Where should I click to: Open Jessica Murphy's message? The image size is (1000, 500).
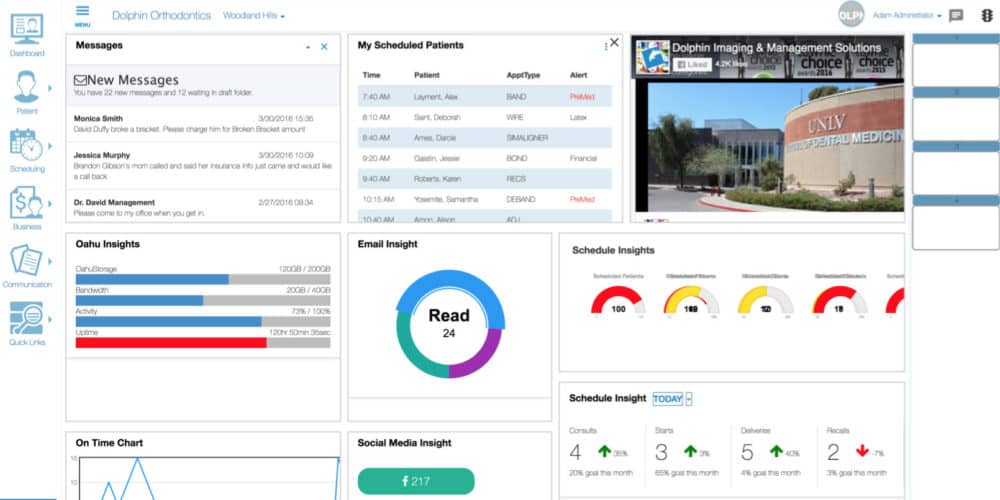(x=203, y=165)
